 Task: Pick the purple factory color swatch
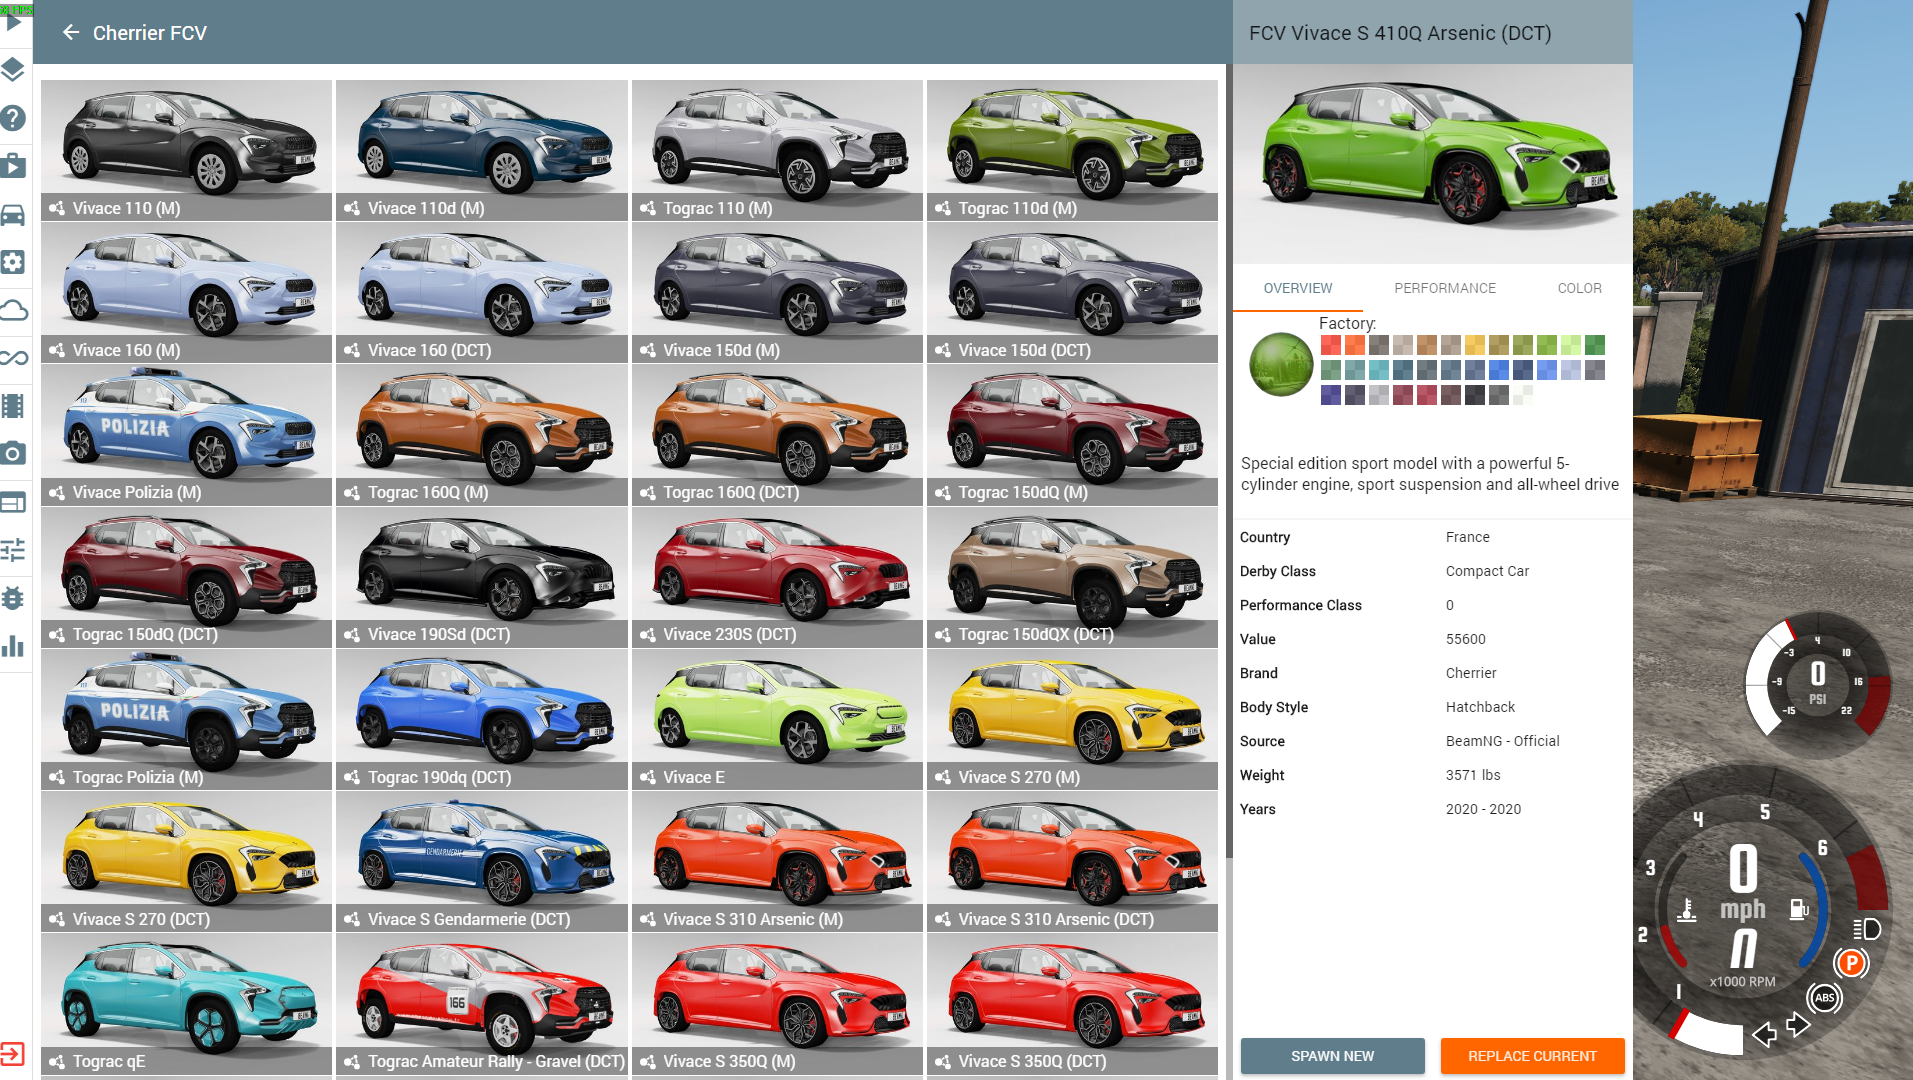pyautogui.click(x=1330, y=395)
